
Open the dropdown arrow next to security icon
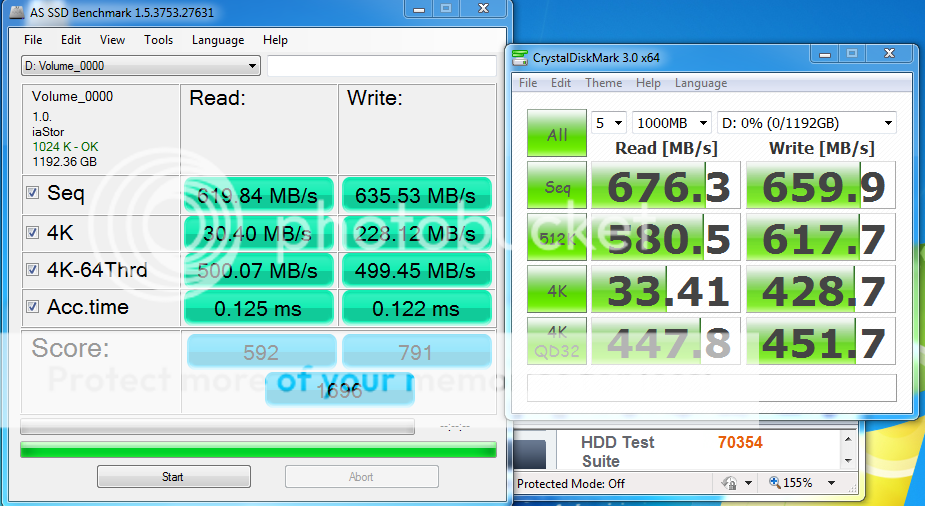(748, 483)
